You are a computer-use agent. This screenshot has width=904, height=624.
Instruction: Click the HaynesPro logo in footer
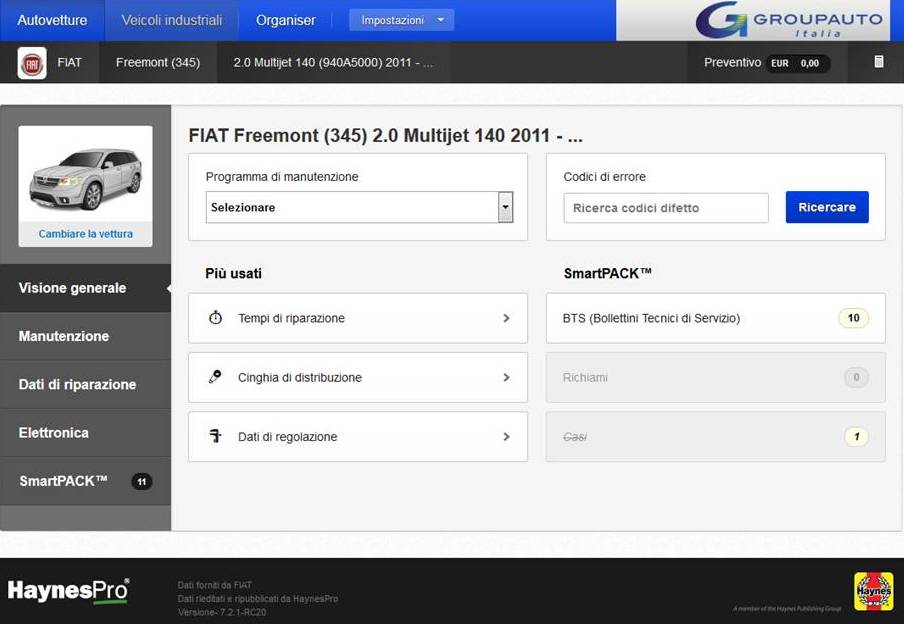(69, 591)
